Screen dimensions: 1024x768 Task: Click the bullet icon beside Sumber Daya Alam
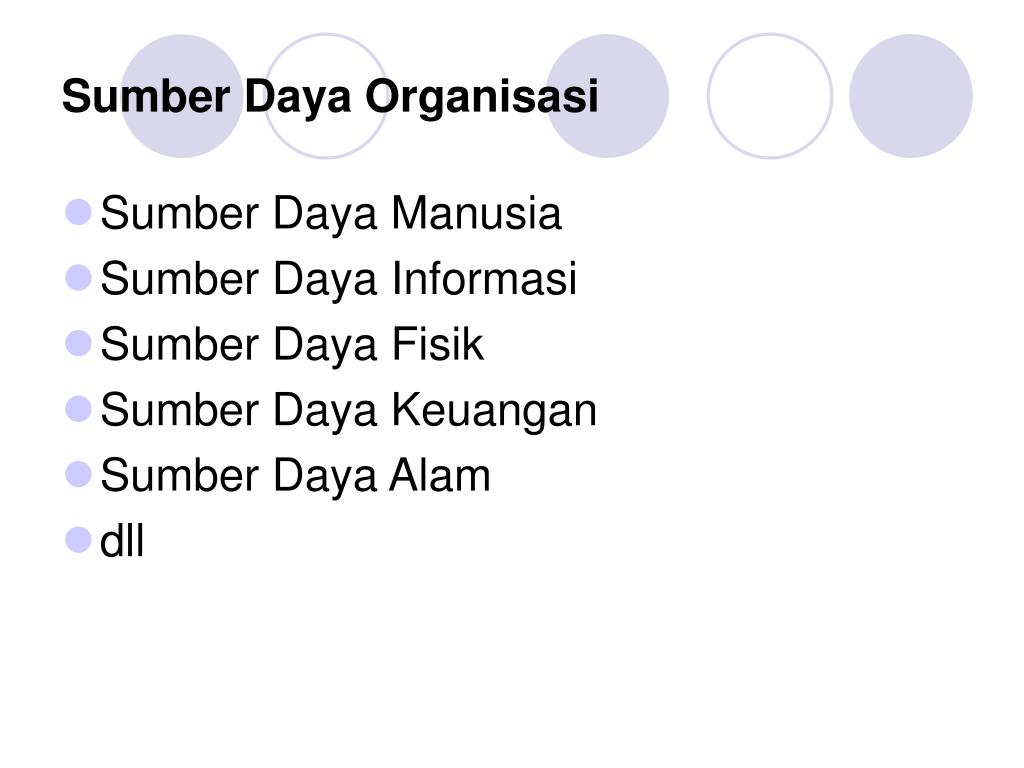coord(78,474)
